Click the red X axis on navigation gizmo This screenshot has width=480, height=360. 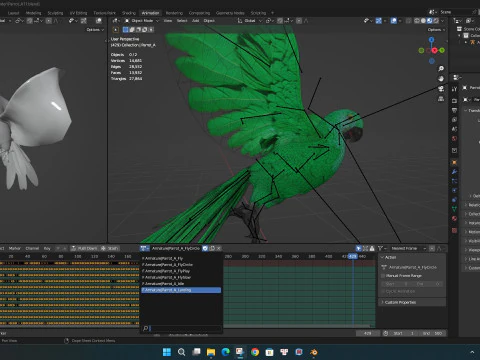point(434,50)
